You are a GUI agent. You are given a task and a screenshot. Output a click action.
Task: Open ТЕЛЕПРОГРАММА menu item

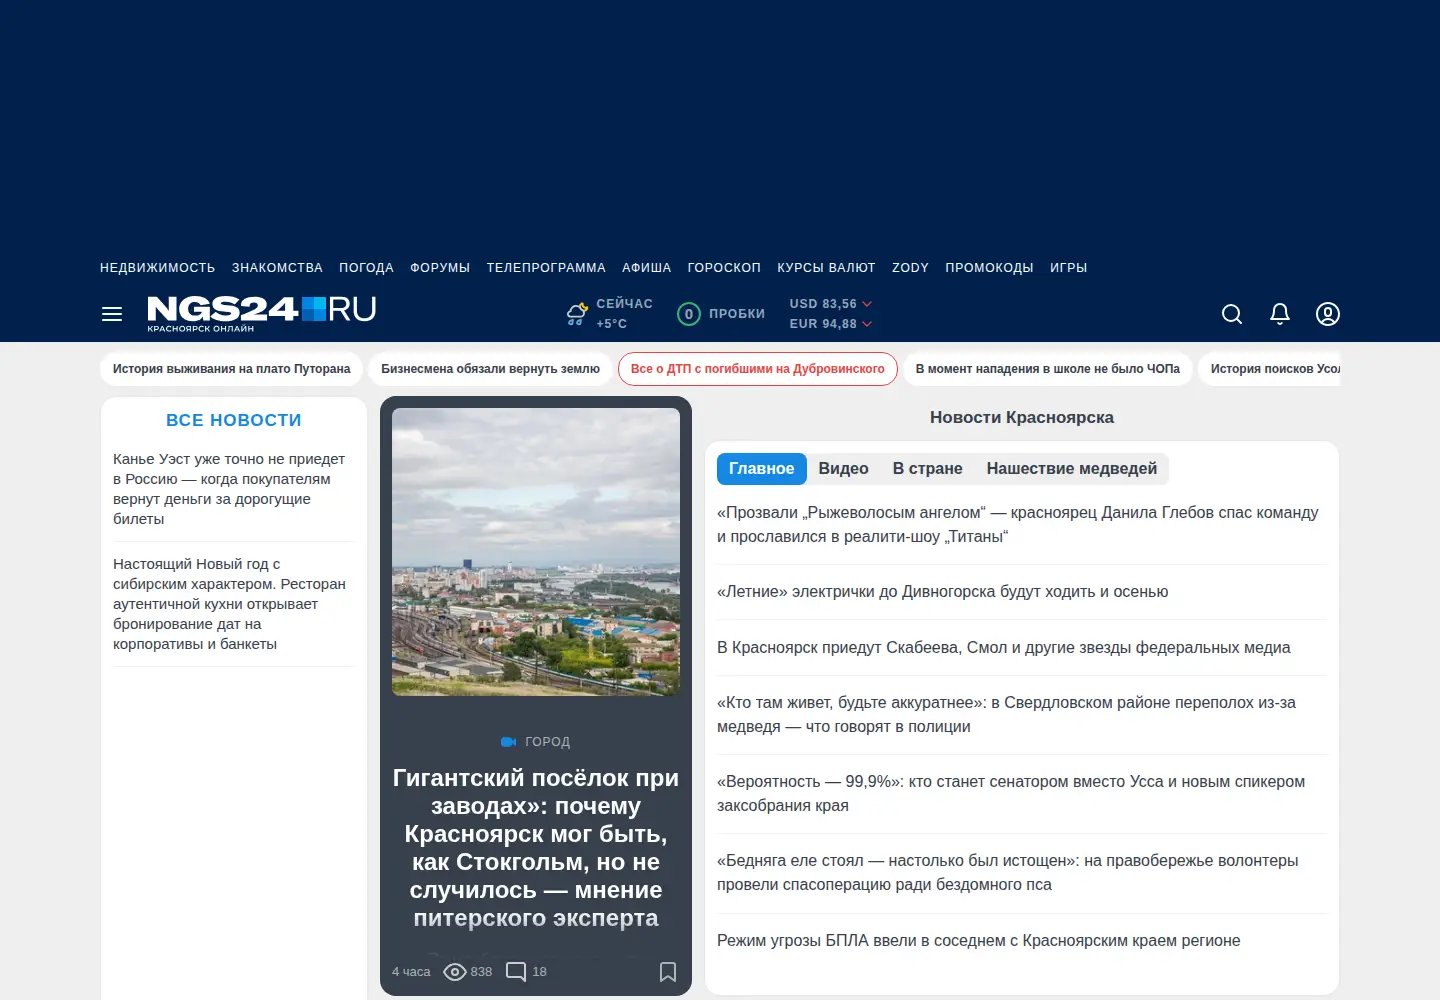(x=546, y=268)
